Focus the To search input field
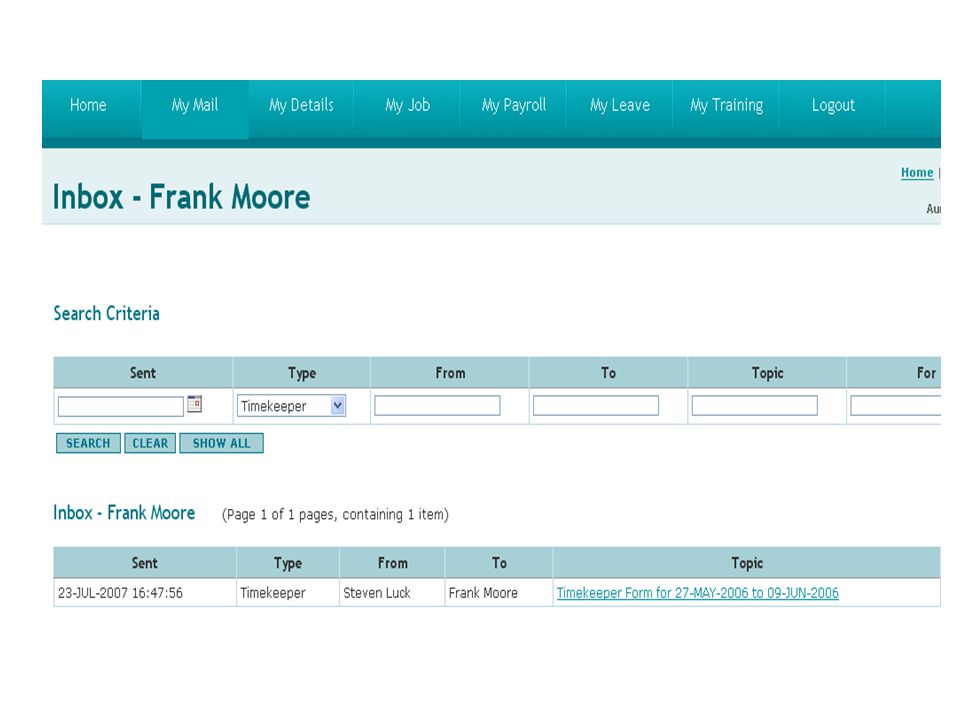 596,405
